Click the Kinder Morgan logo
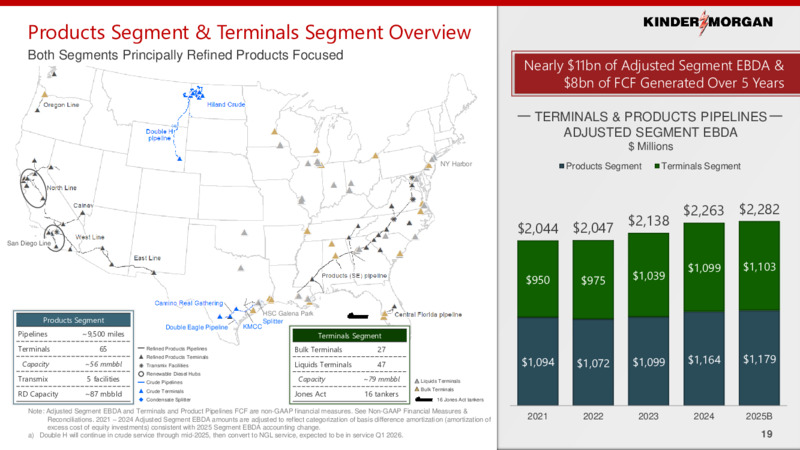 [708, 22]
